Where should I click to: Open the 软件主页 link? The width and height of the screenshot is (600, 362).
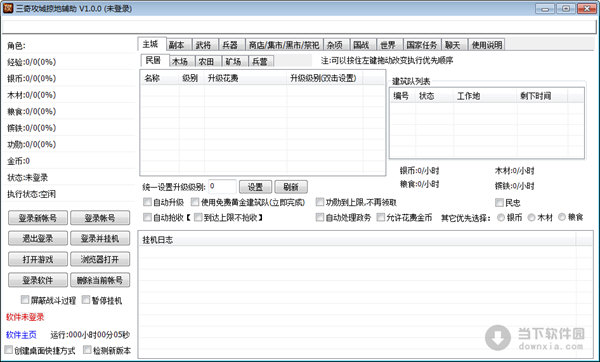(x=21, y=335)
